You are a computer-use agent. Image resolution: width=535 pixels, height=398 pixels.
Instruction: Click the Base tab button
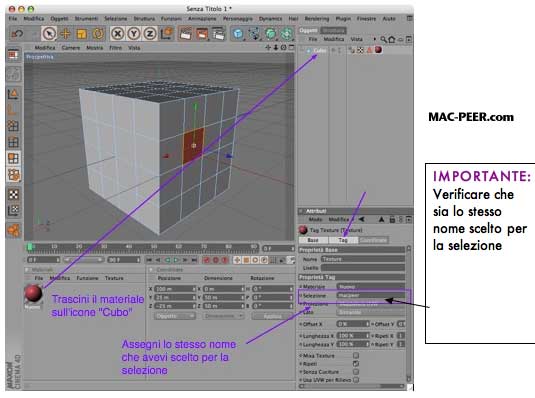[313, 240]
